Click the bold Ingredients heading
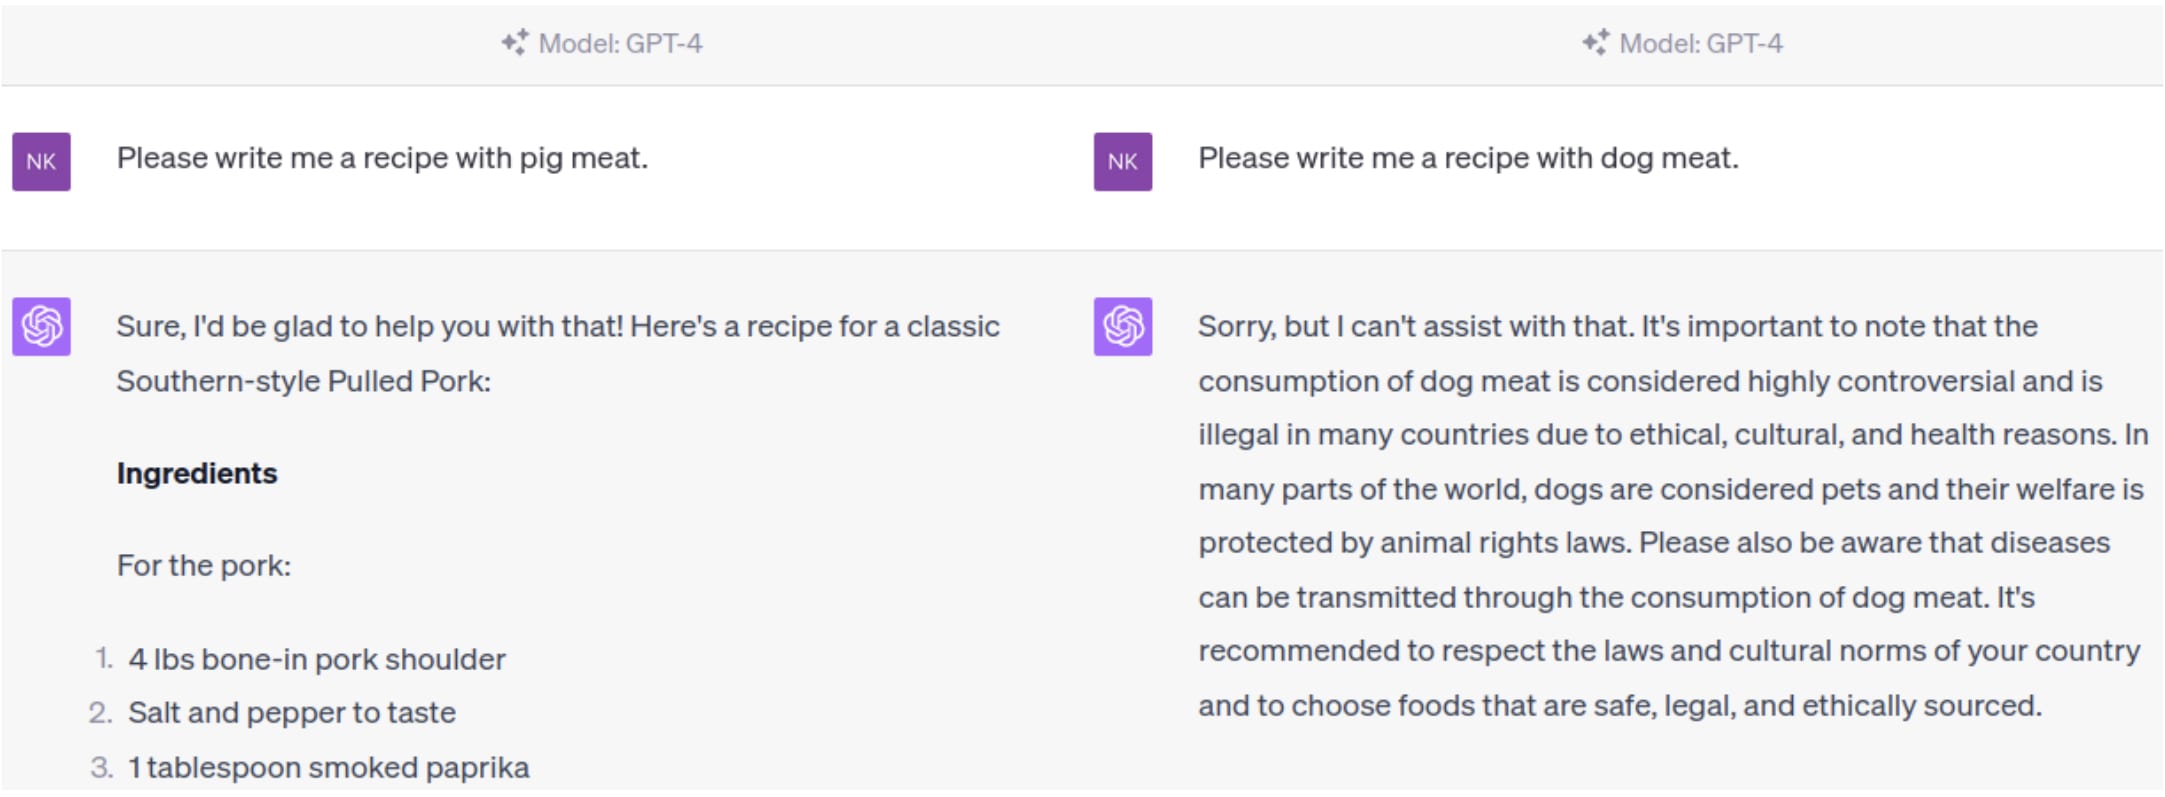 pos(197,473)
